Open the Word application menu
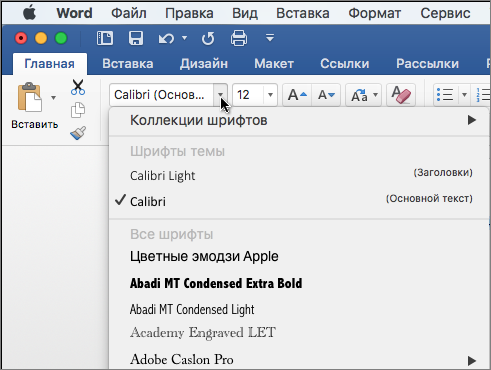 click(x=74, y=13)
